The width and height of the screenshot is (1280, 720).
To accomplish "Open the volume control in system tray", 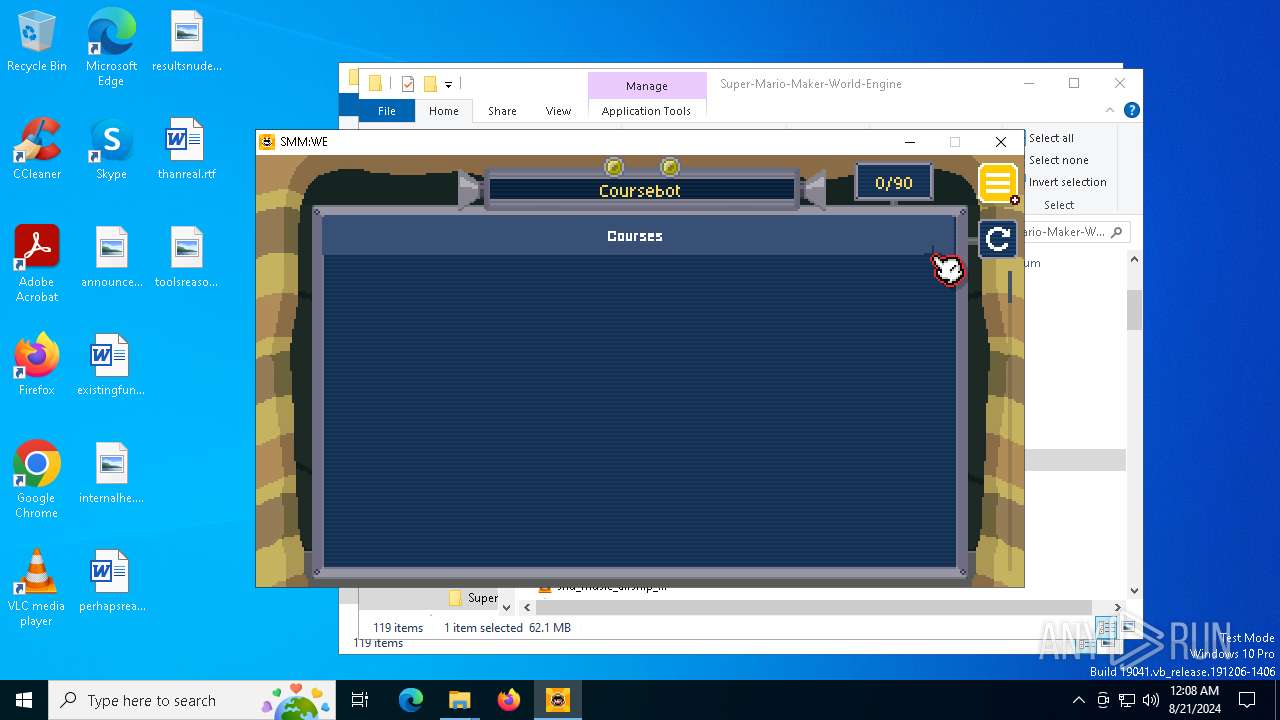I will [x=1151, y=700].
